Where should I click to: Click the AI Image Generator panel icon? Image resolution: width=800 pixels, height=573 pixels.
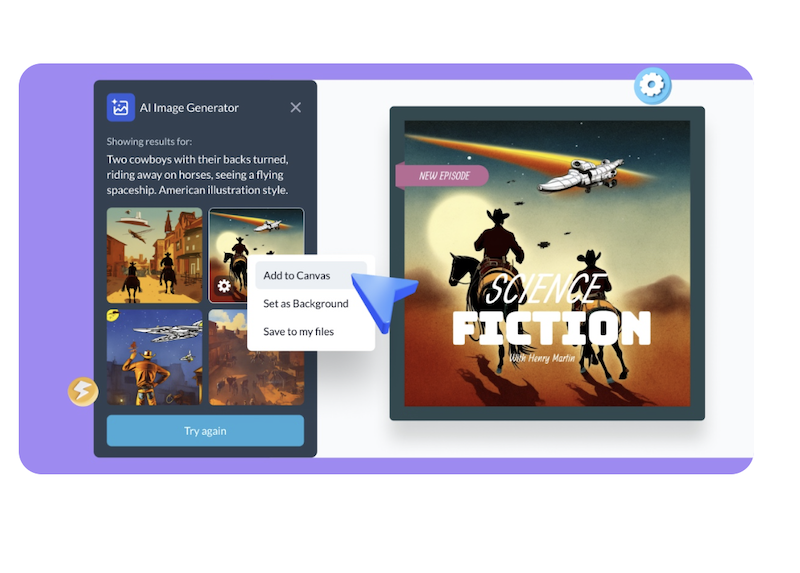point(120,107)
